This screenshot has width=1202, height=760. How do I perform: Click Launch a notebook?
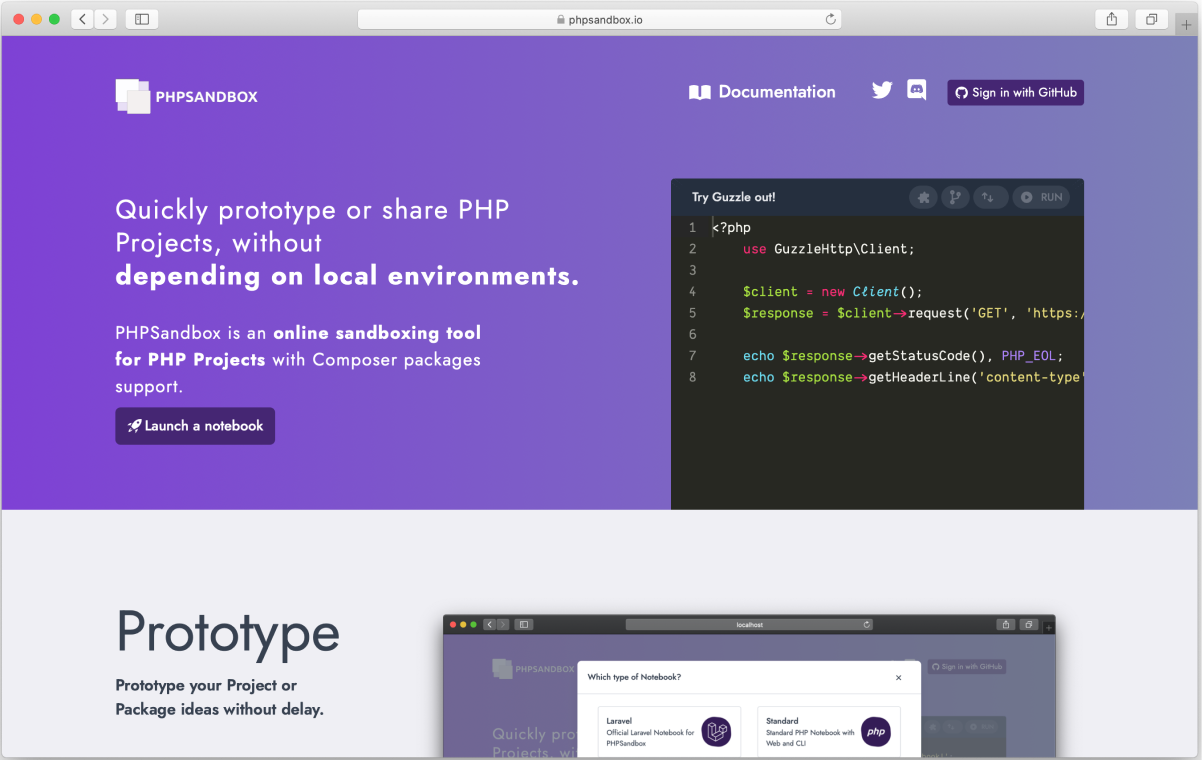click(x=195, y=425)
